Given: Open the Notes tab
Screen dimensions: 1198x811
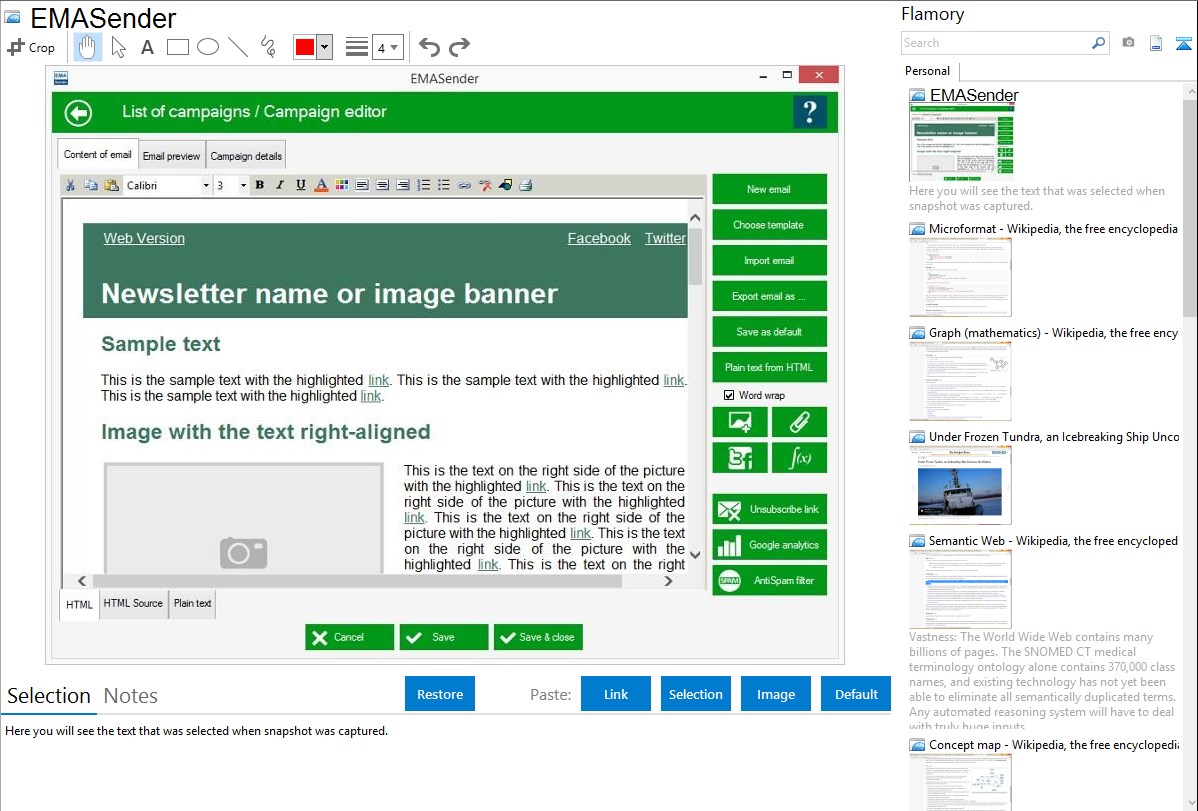Looking at the screenshot, I should 131,696.
